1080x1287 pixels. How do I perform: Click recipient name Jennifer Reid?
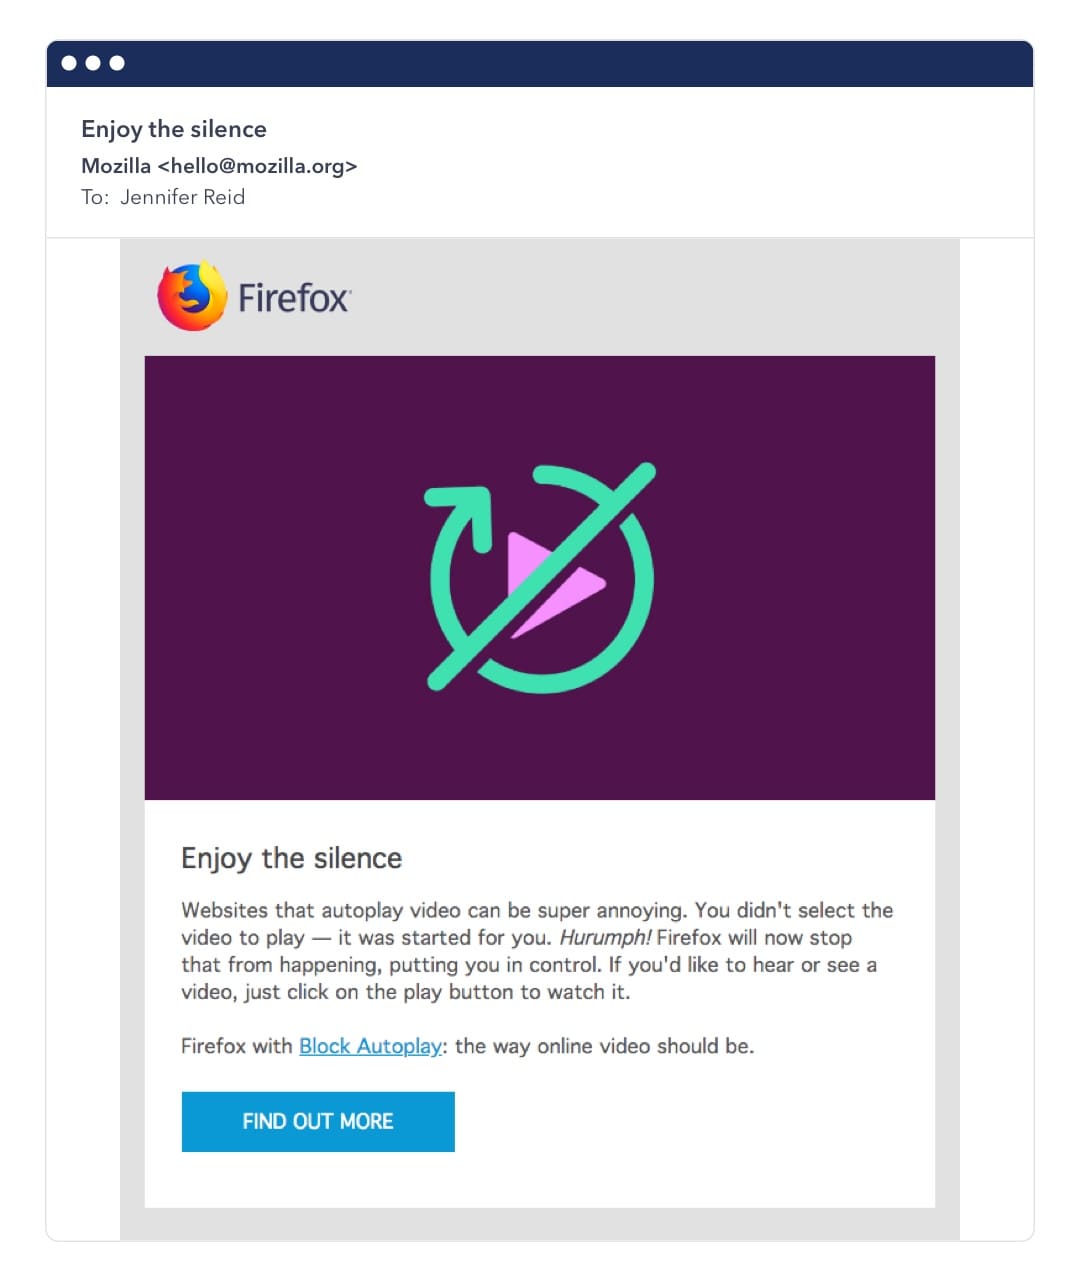click(183, 197)
